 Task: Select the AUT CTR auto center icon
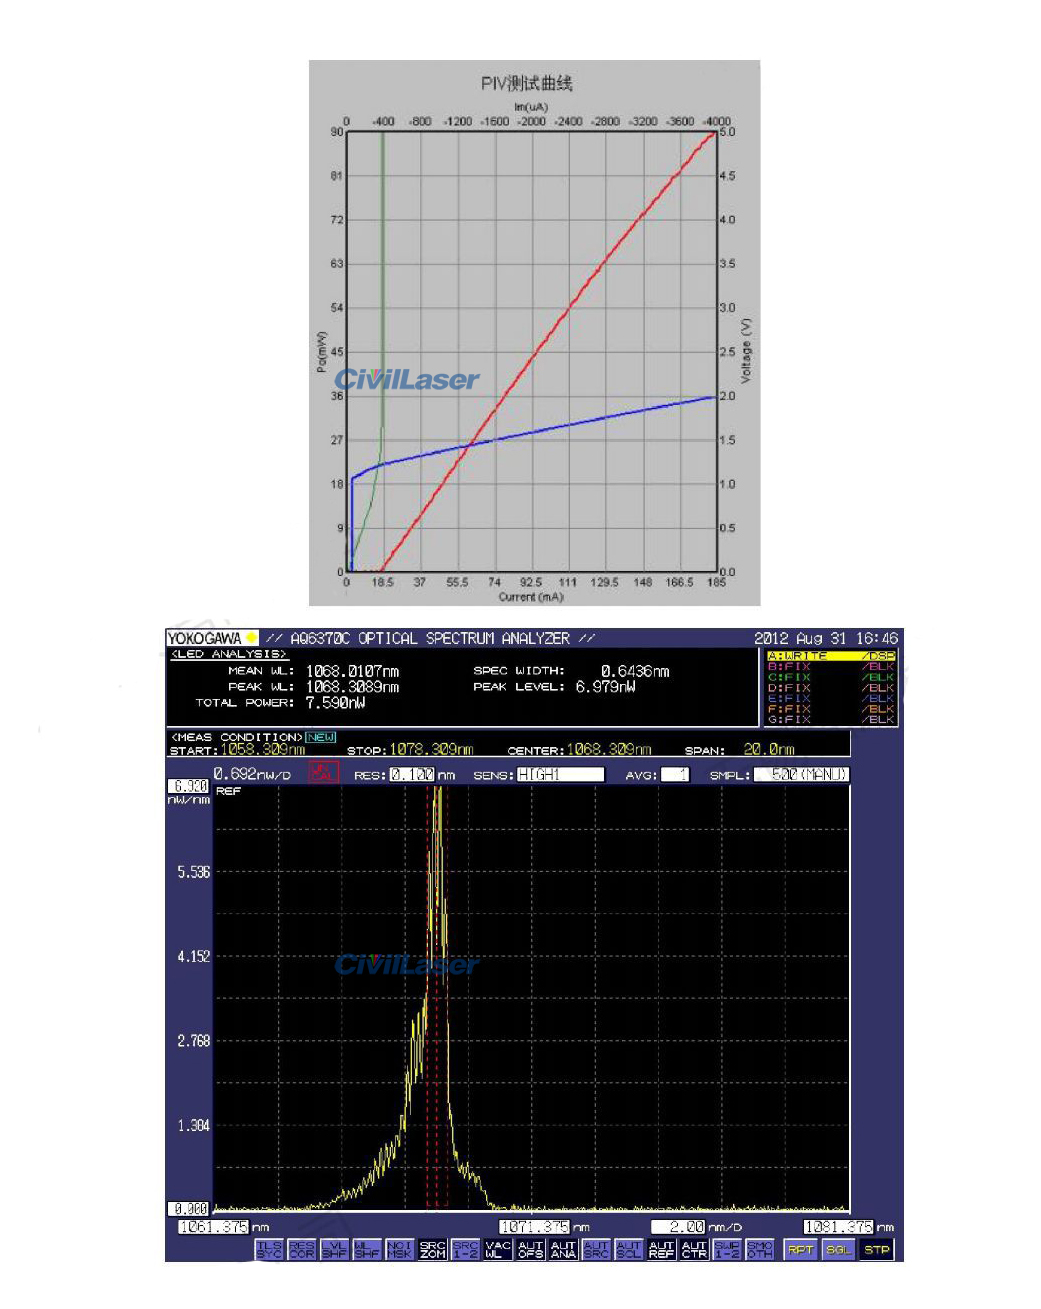coord(694,1250)
